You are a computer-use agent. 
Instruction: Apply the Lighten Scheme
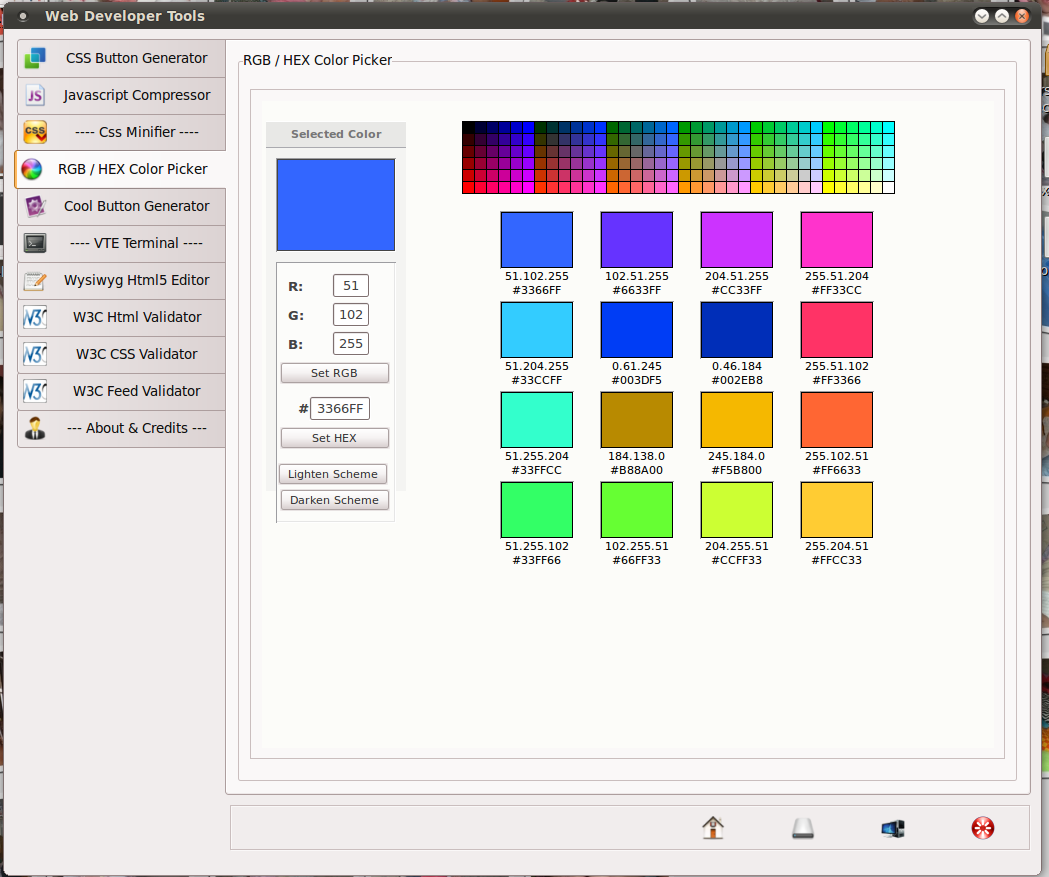click(x=332, y=474)
